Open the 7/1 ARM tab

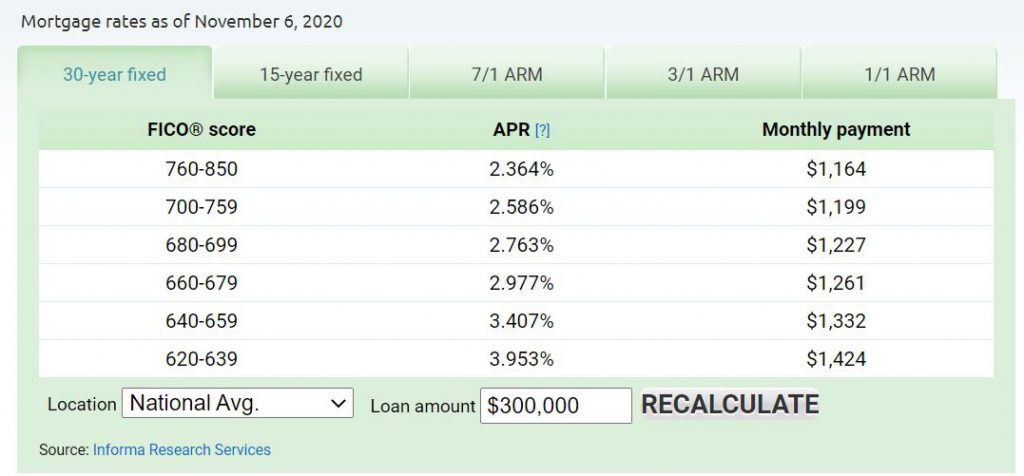507,75
